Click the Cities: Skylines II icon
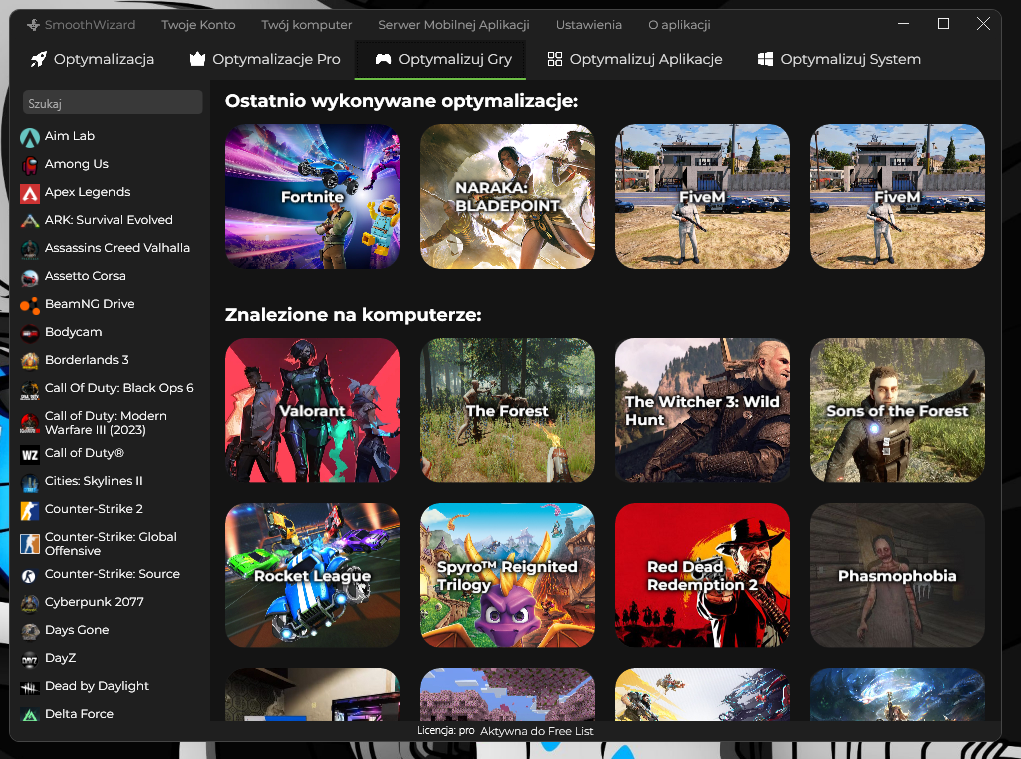Image resolution: width=1021 pixels, height=759 pixels. (30, 482)
